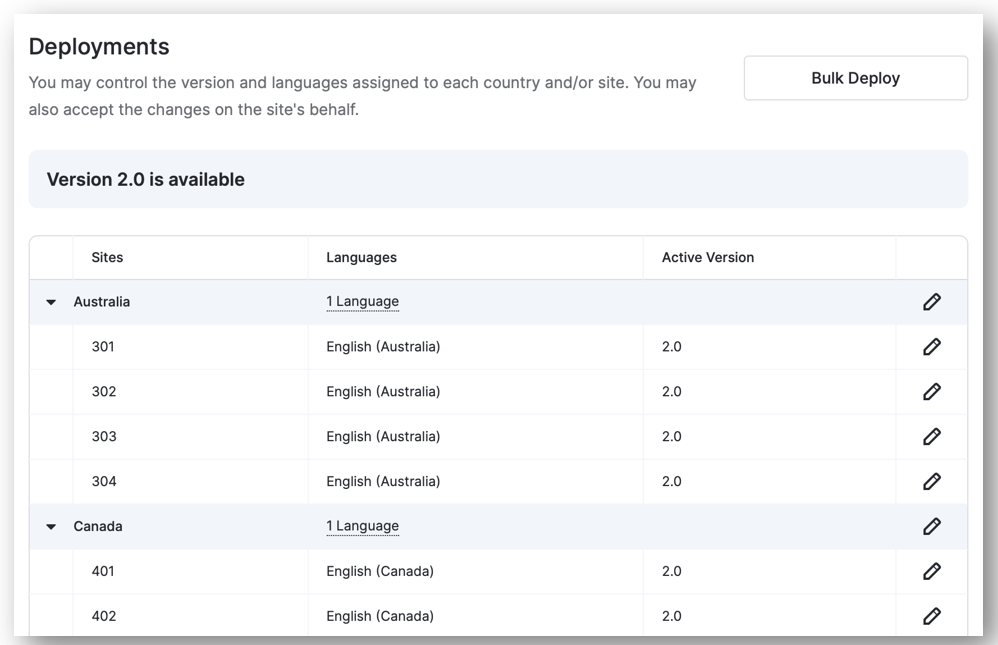Screen dimensions: 998x645
Task: Open Canada's 1 Language link
Action: [362, 526]
